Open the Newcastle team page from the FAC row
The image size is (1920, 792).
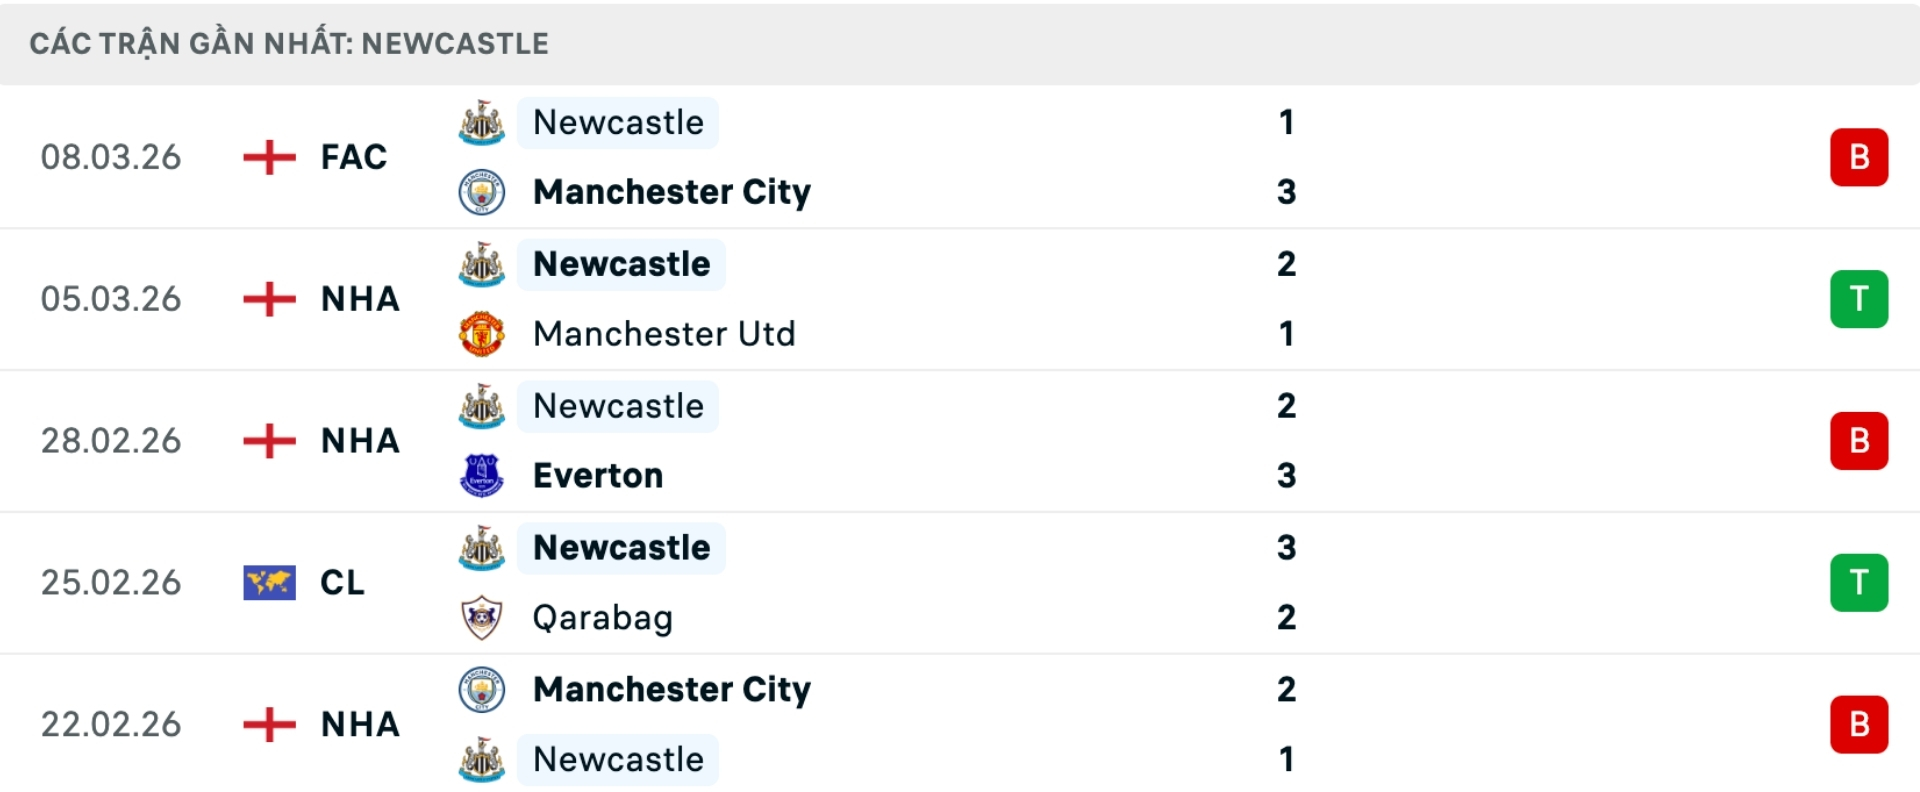coord(618,122)
